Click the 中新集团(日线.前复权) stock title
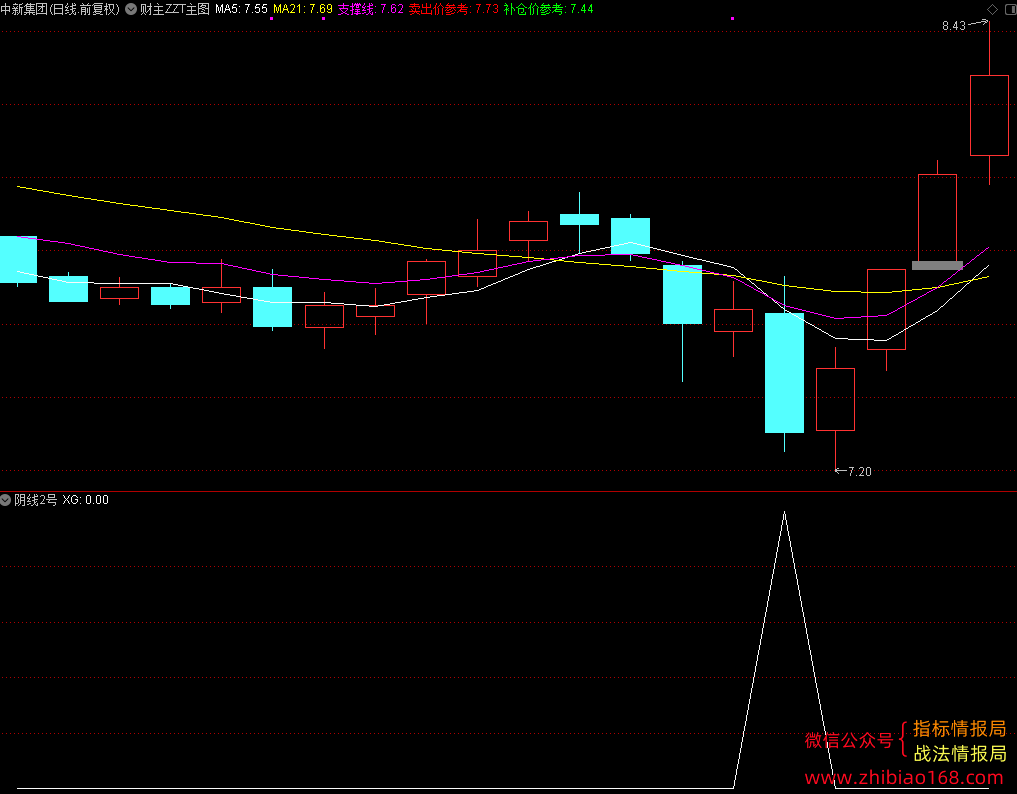The image size is (1017, 794). [x=60, y=9]
